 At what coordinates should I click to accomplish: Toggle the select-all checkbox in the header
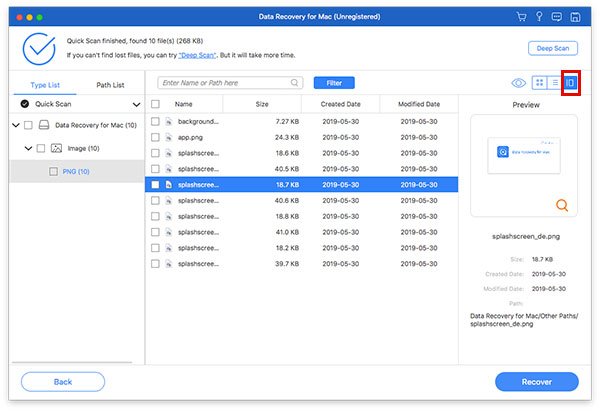click(155, 104)
